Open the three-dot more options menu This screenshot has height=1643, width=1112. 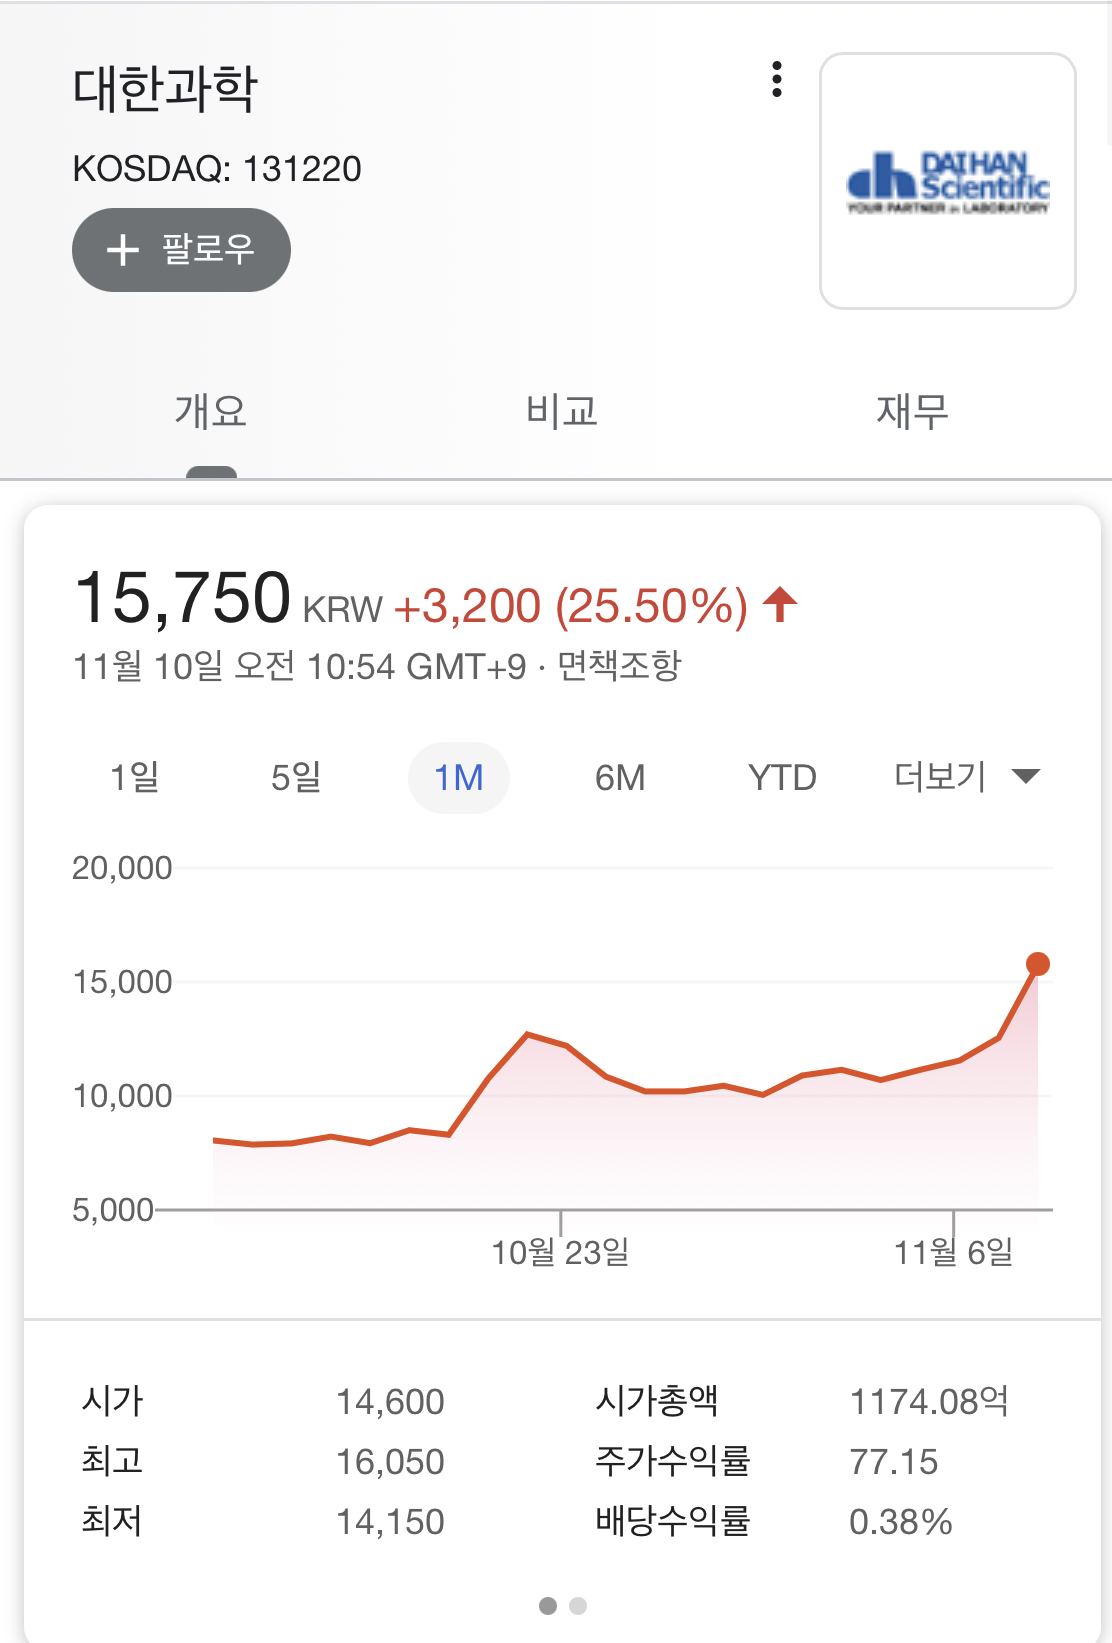(x=777, y=80)
